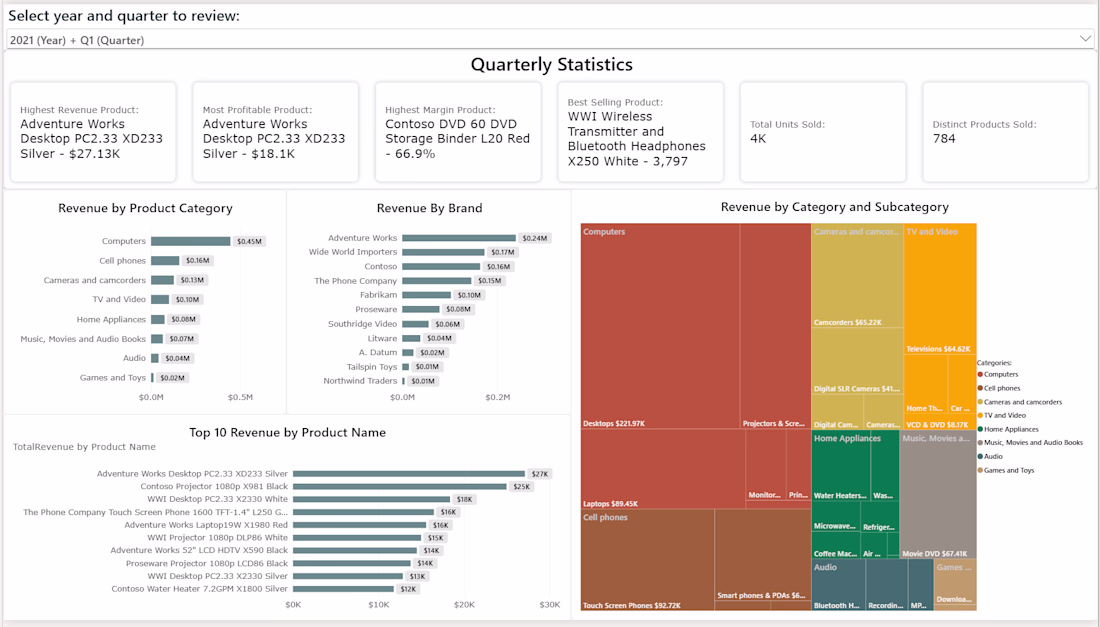Select The Phone Company brand bar

436,281
